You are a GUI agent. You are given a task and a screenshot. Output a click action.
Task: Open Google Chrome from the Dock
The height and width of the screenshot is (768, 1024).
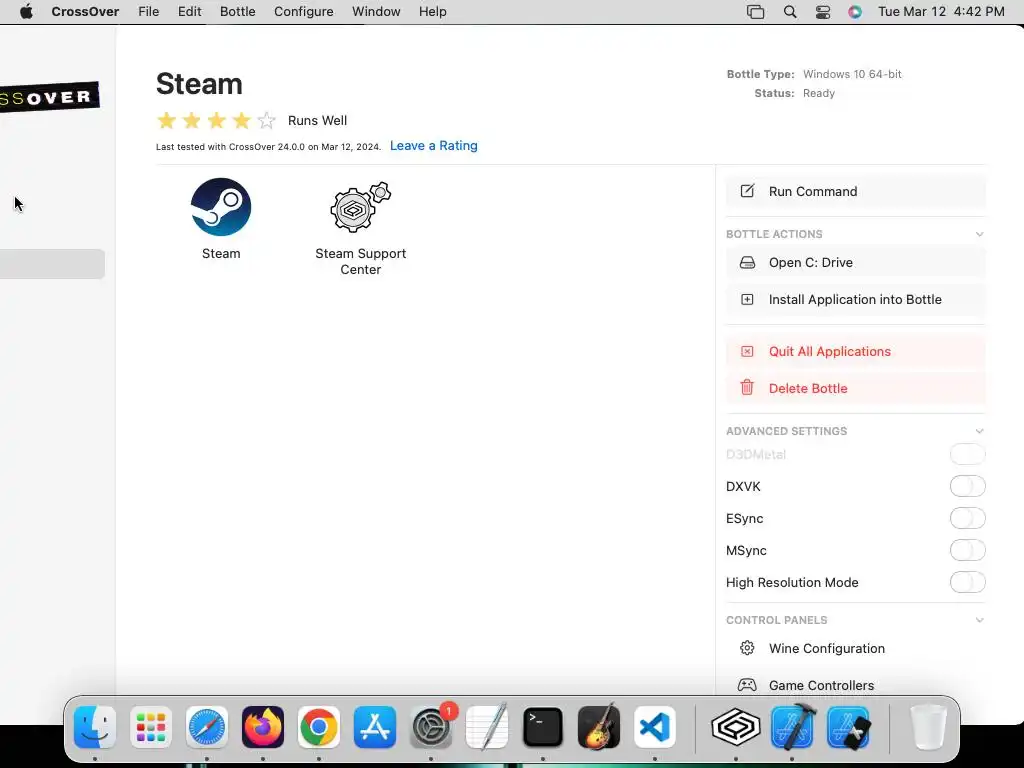pyautogui.click(x=319, y=727)
